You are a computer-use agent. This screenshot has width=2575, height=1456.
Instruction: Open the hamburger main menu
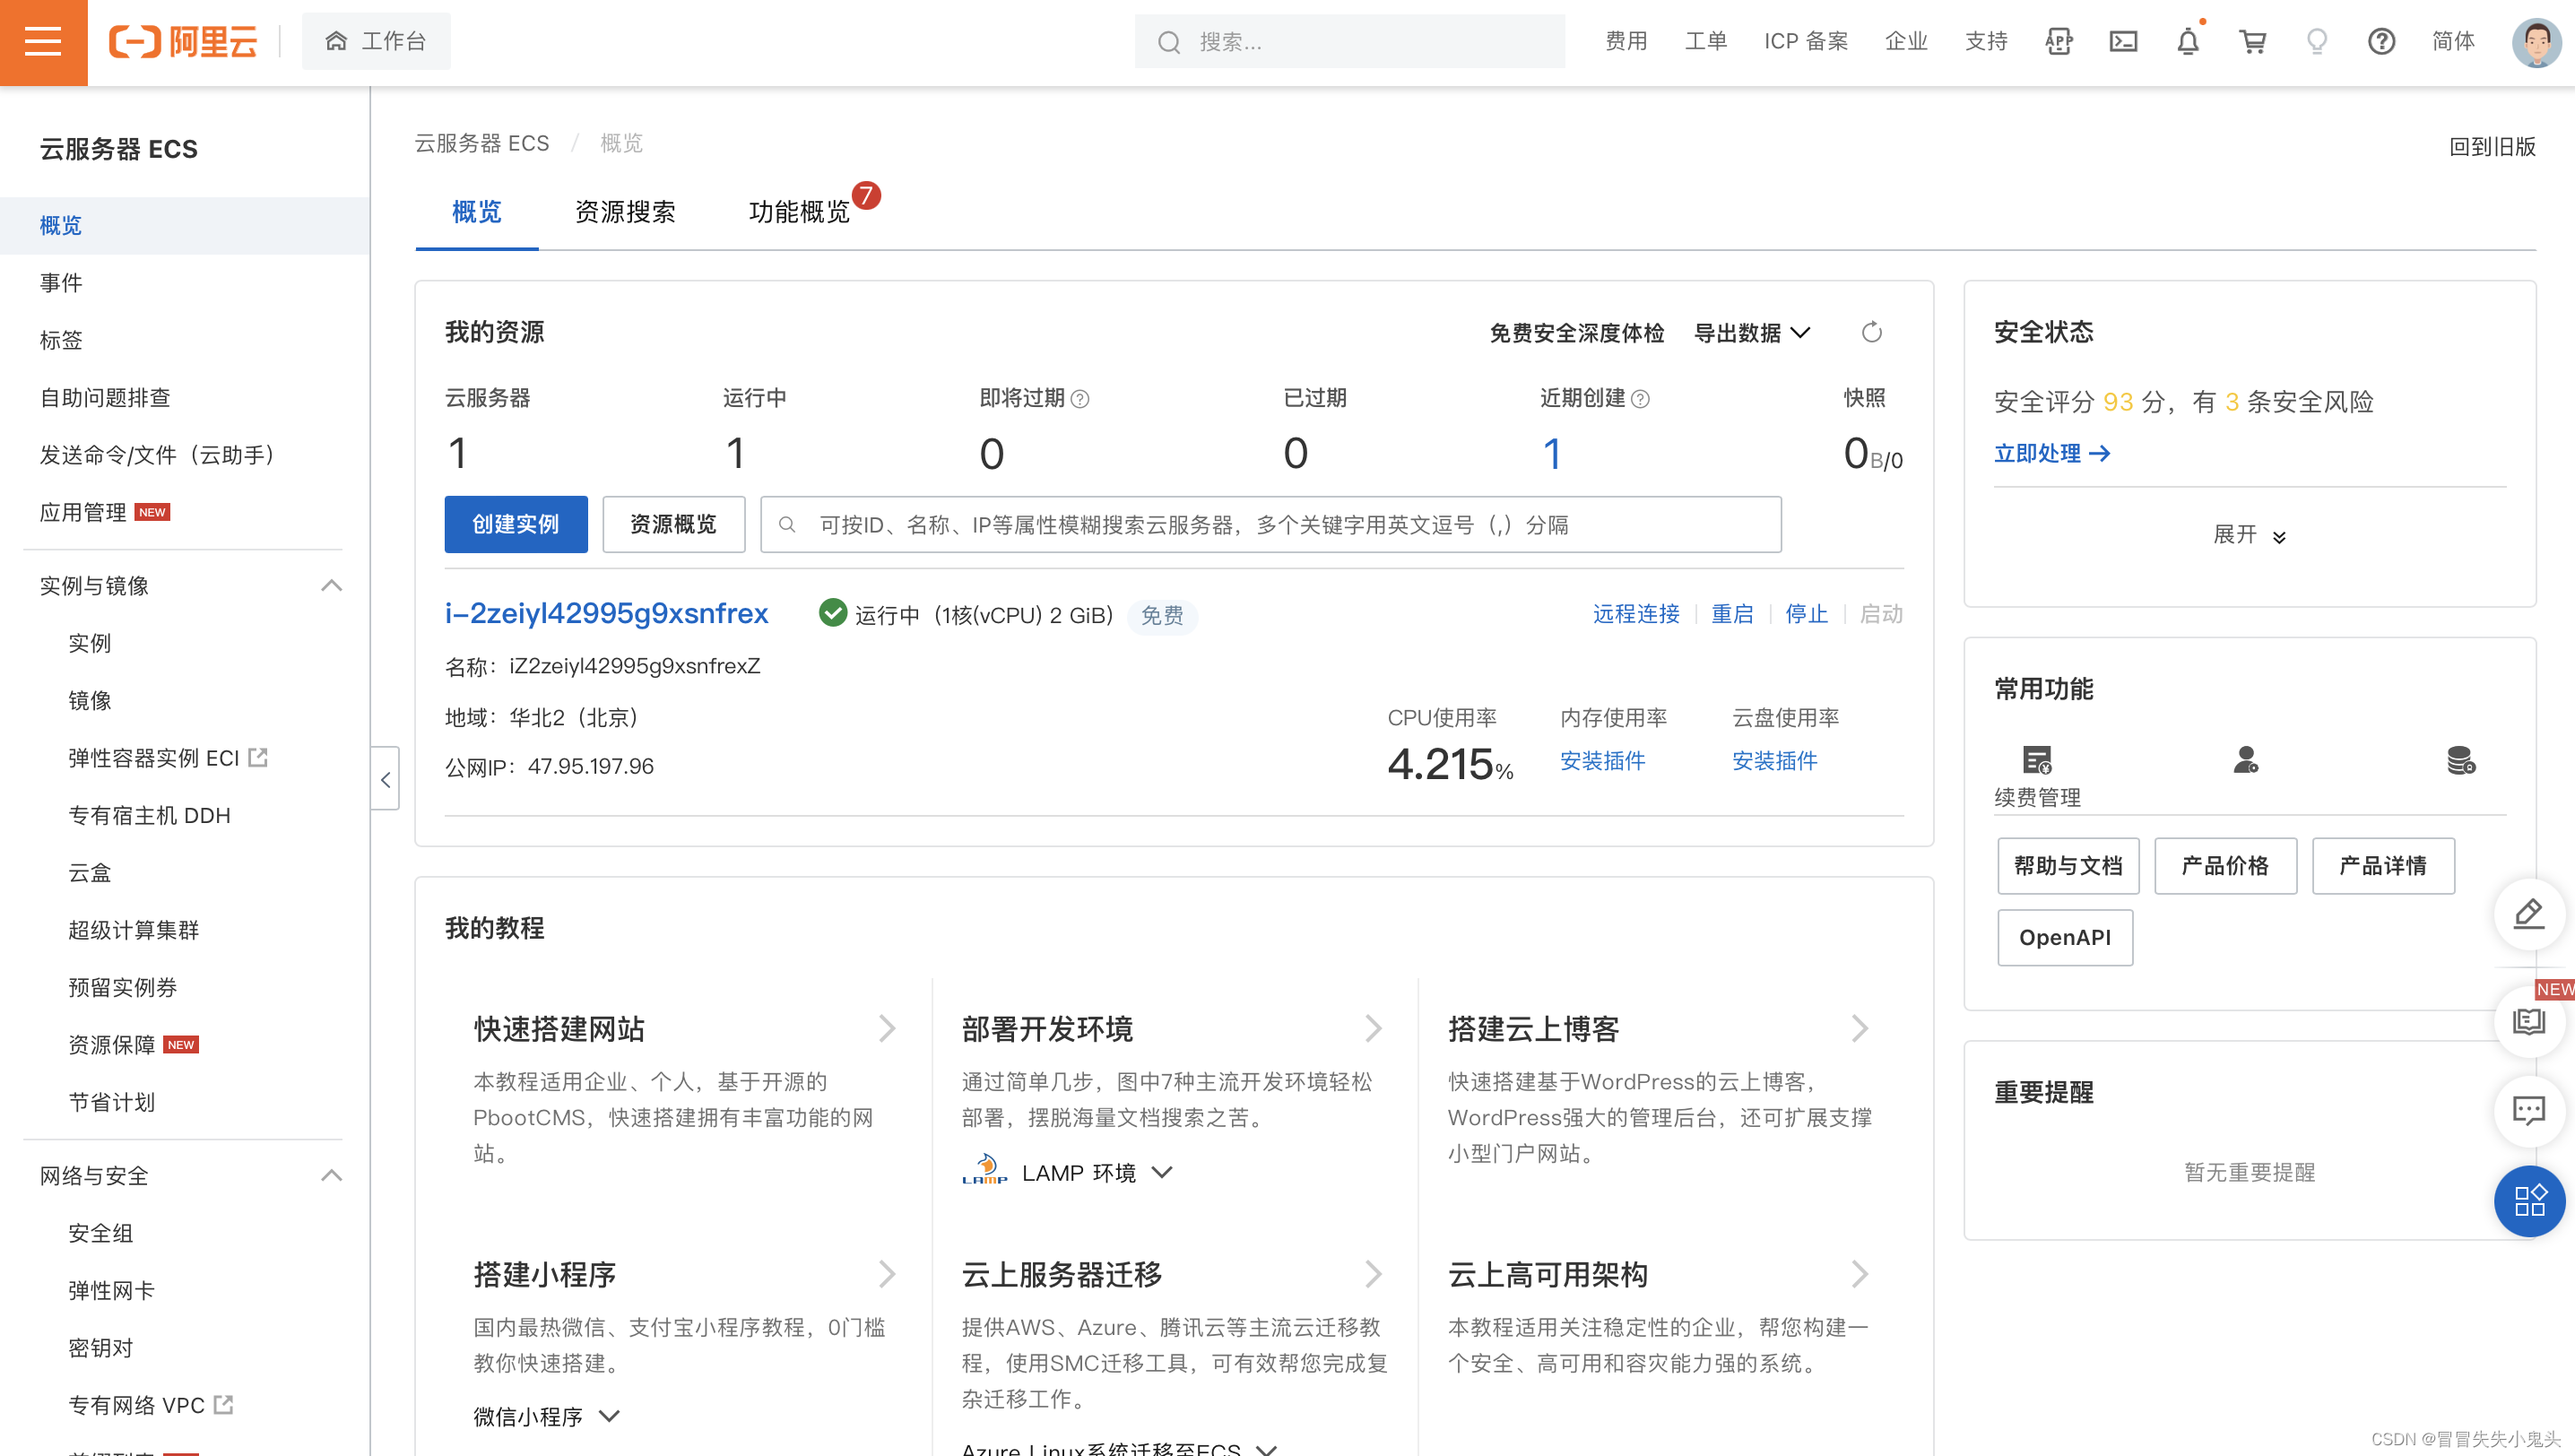[x=43, y=42]
